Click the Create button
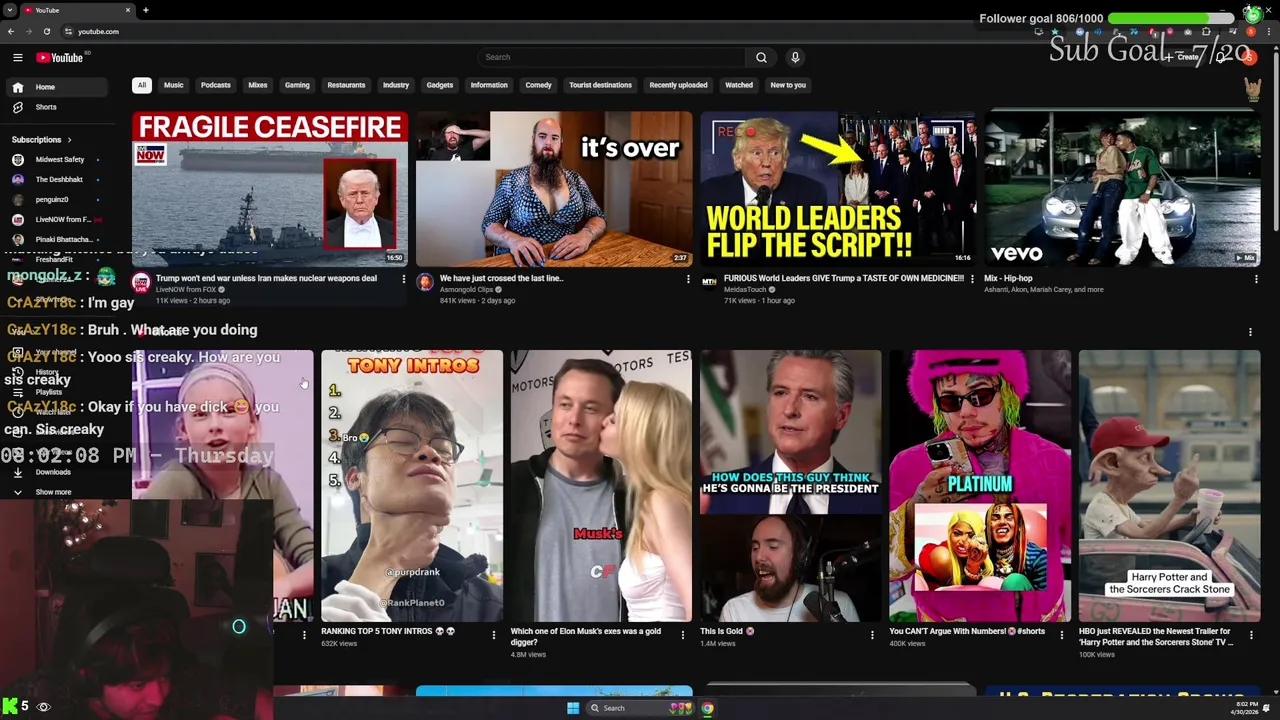Viewport: 1280px width, 720px height. tap(1185, 57)
